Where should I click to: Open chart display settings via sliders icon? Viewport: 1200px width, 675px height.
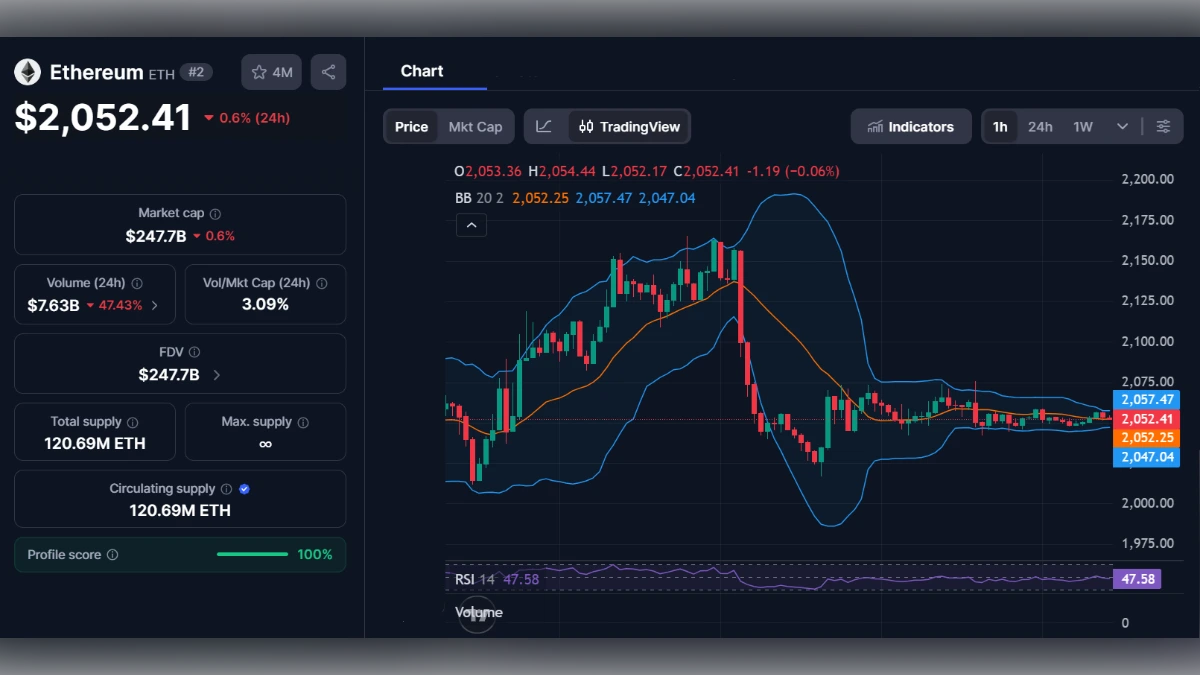click(1163, 126)
